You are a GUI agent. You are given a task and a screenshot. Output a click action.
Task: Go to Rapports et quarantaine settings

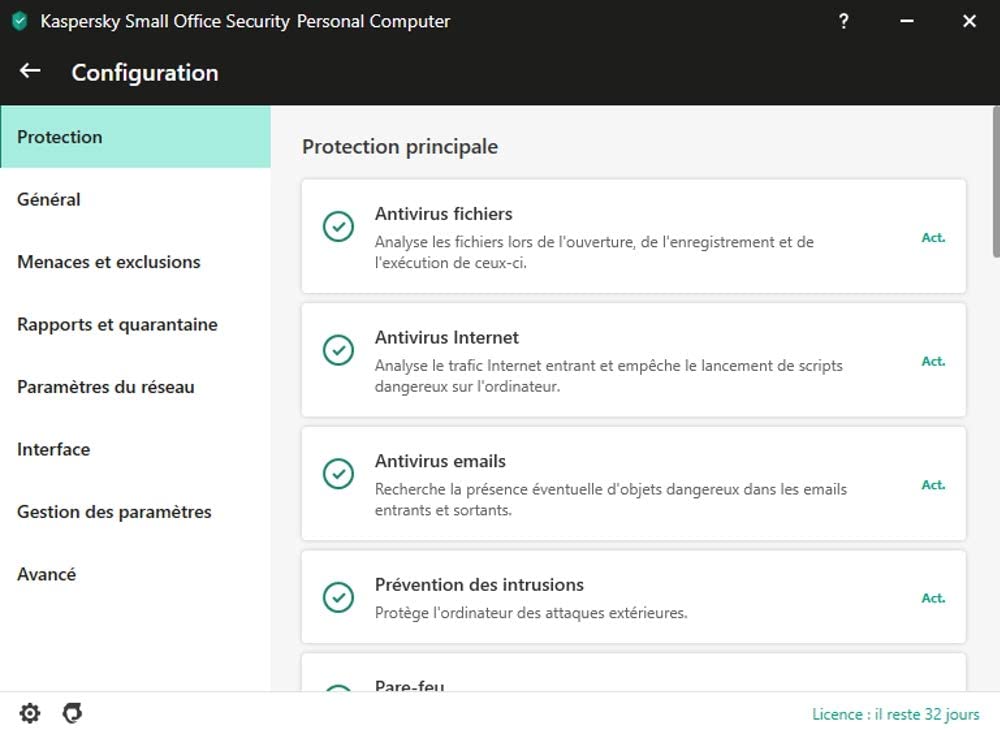(x=117, y=325)
